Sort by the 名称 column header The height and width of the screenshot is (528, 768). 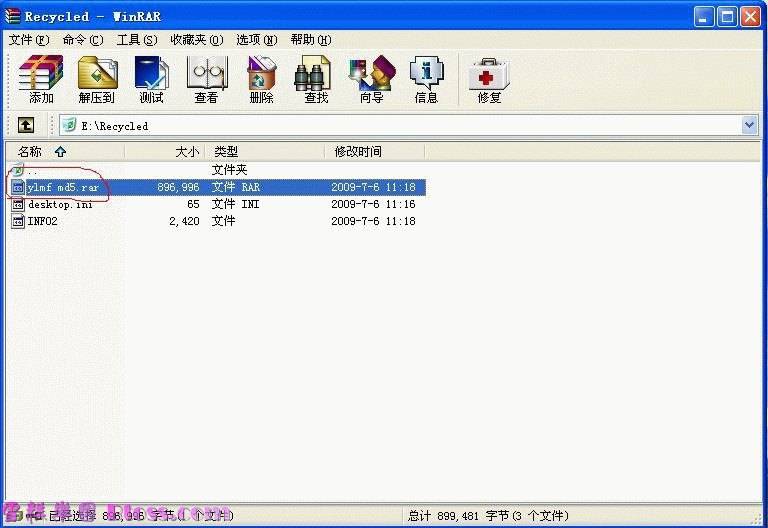(65, 152)
